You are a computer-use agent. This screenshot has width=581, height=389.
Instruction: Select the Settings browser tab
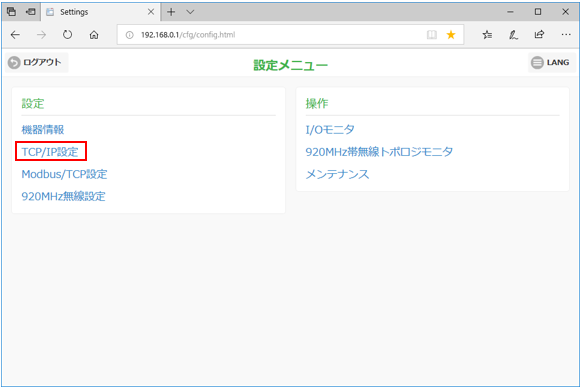click(x=100, y=12)
